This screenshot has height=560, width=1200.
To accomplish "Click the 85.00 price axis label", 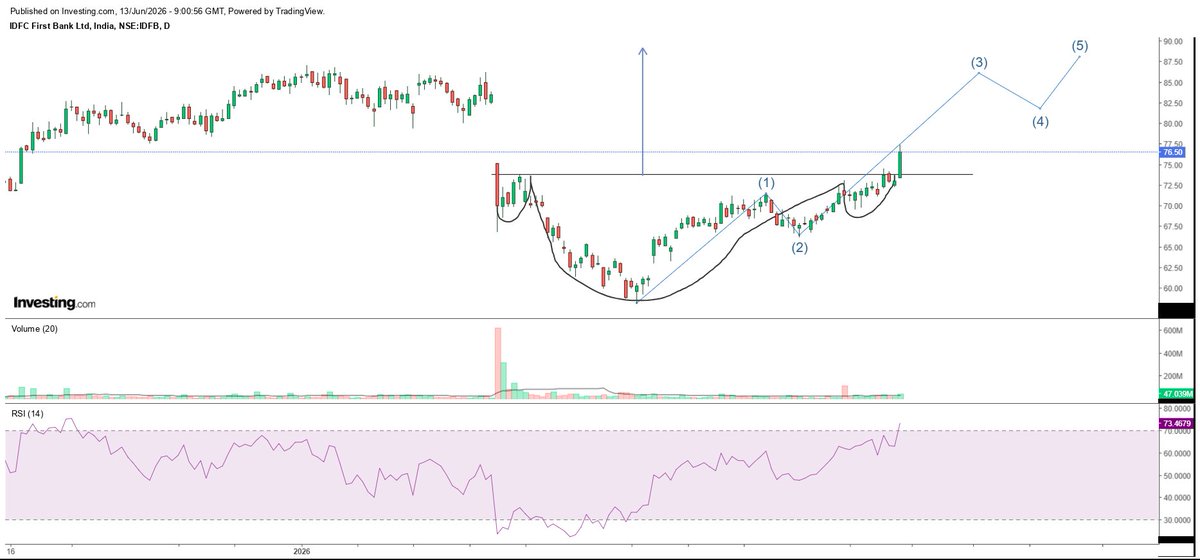I will (x=1171, y=83).
